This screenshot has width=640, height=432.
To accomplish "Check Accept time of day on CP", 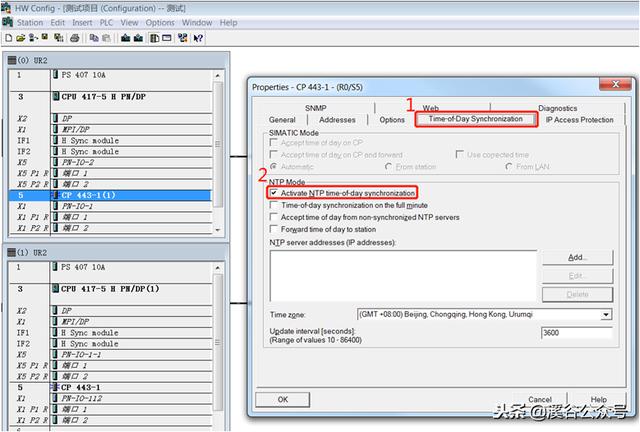I will pyautogui.click(x=274, y=143).
